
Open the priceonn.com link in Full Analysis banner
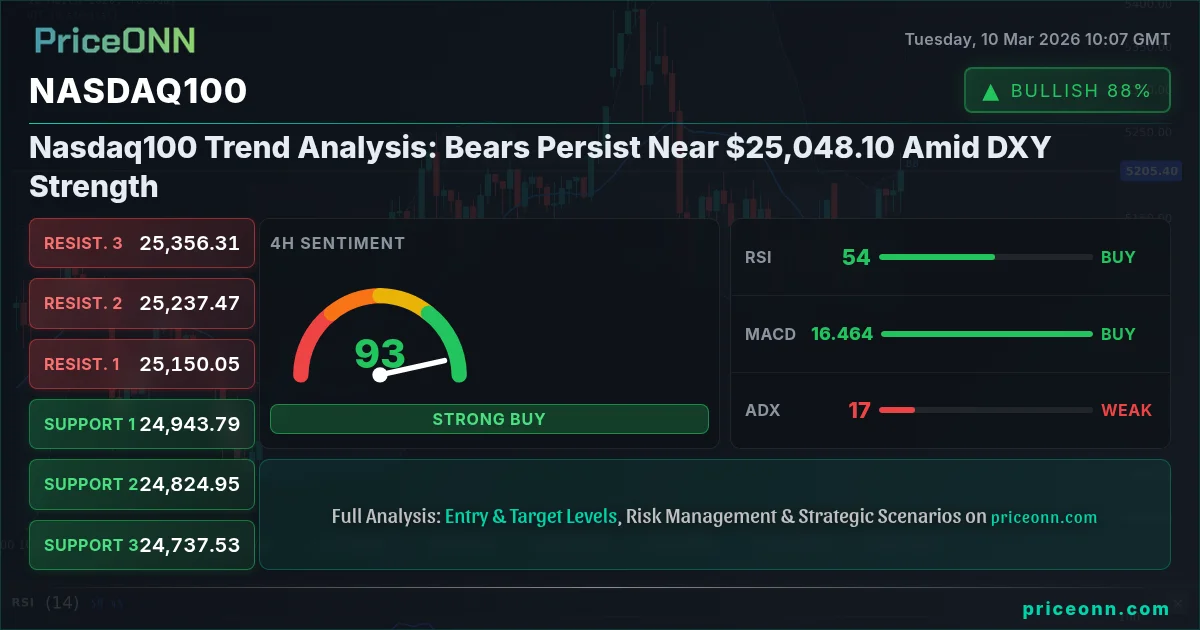coord(1044,518)
